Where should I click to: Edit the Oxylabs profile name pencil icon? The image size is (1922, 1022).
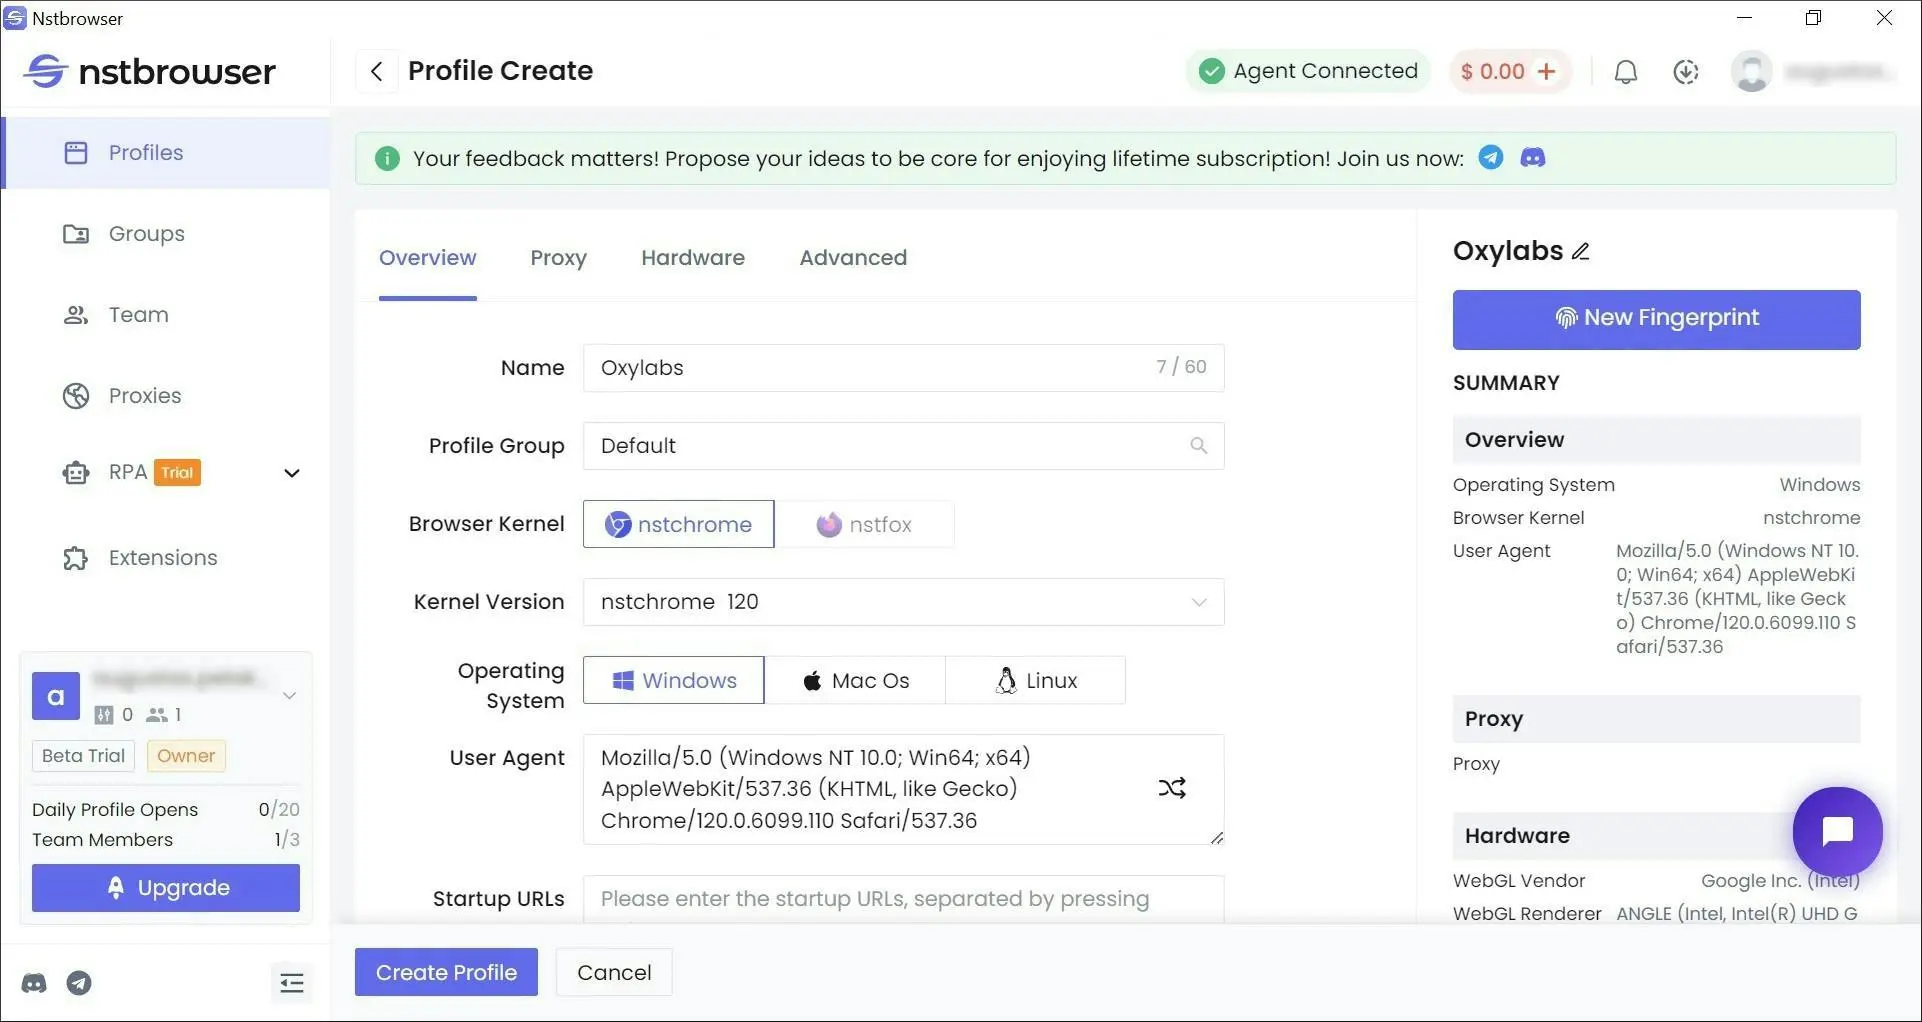[x=1581, y=251]
